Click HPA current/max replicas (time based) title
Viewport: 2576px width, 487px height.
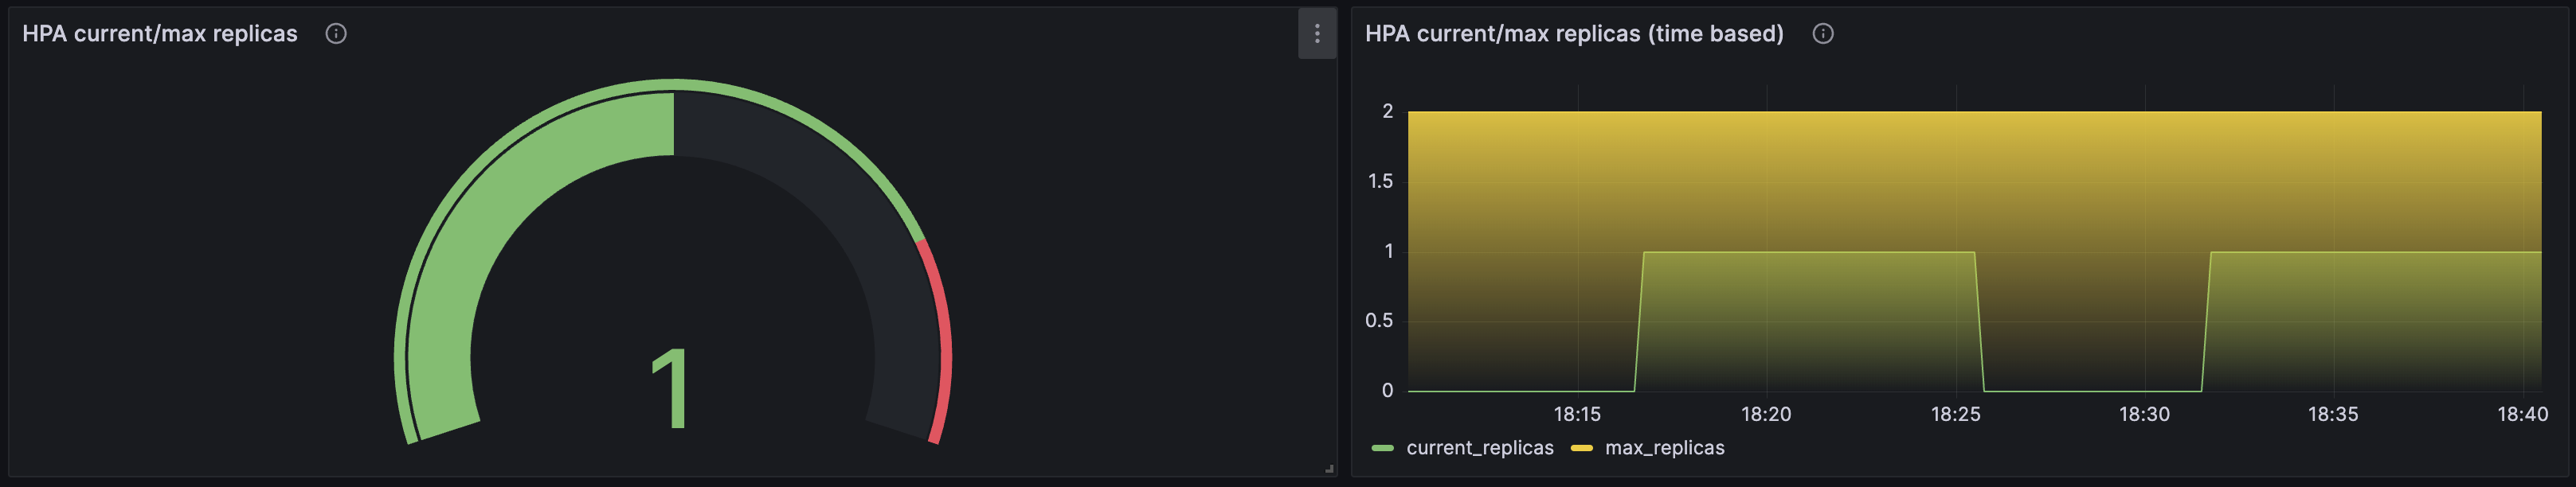[x=1574, y=34]
